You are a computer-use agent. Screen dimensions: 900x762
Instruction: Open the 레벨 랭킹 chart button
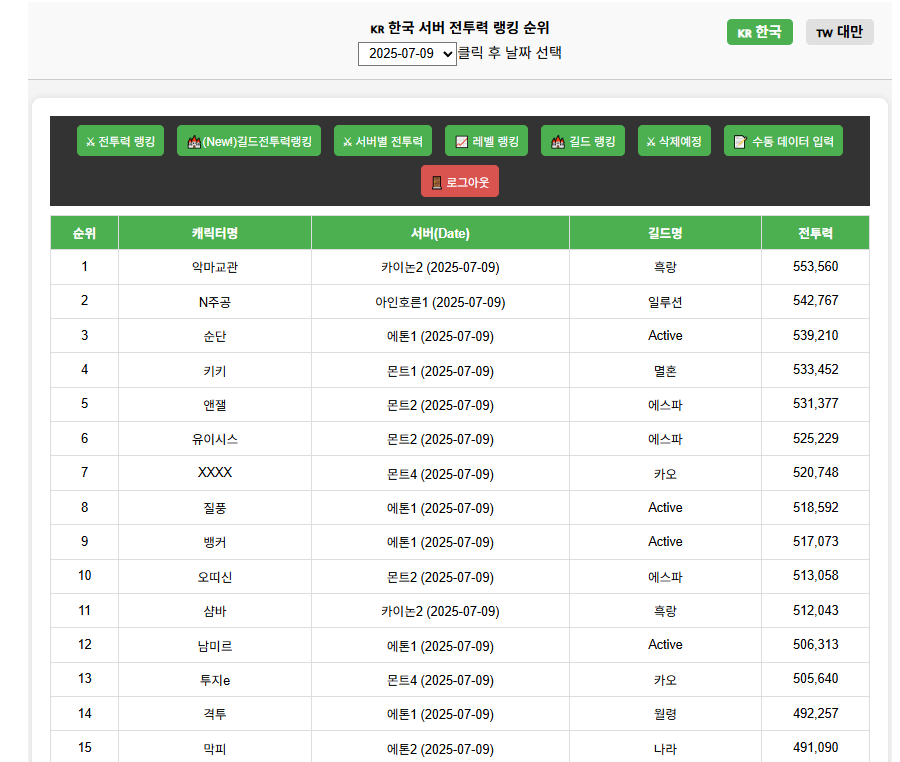point(486,142)
